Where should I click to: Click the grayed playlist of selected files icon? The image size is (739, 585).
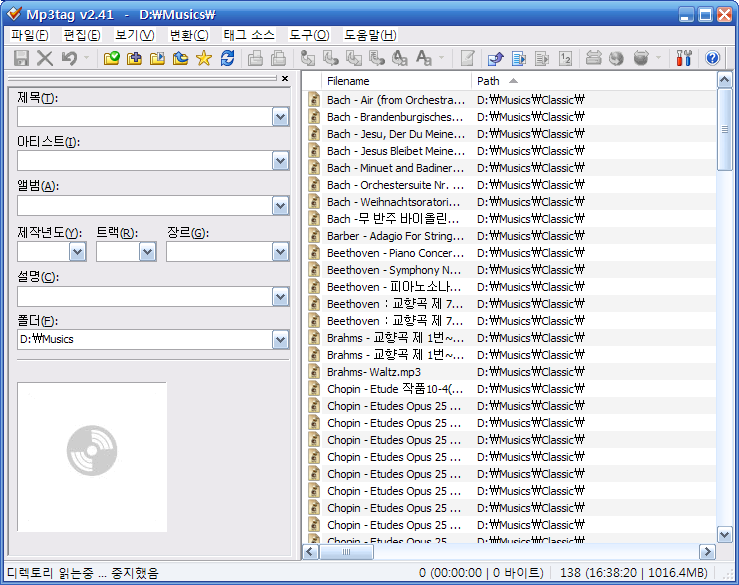(542, 58)
